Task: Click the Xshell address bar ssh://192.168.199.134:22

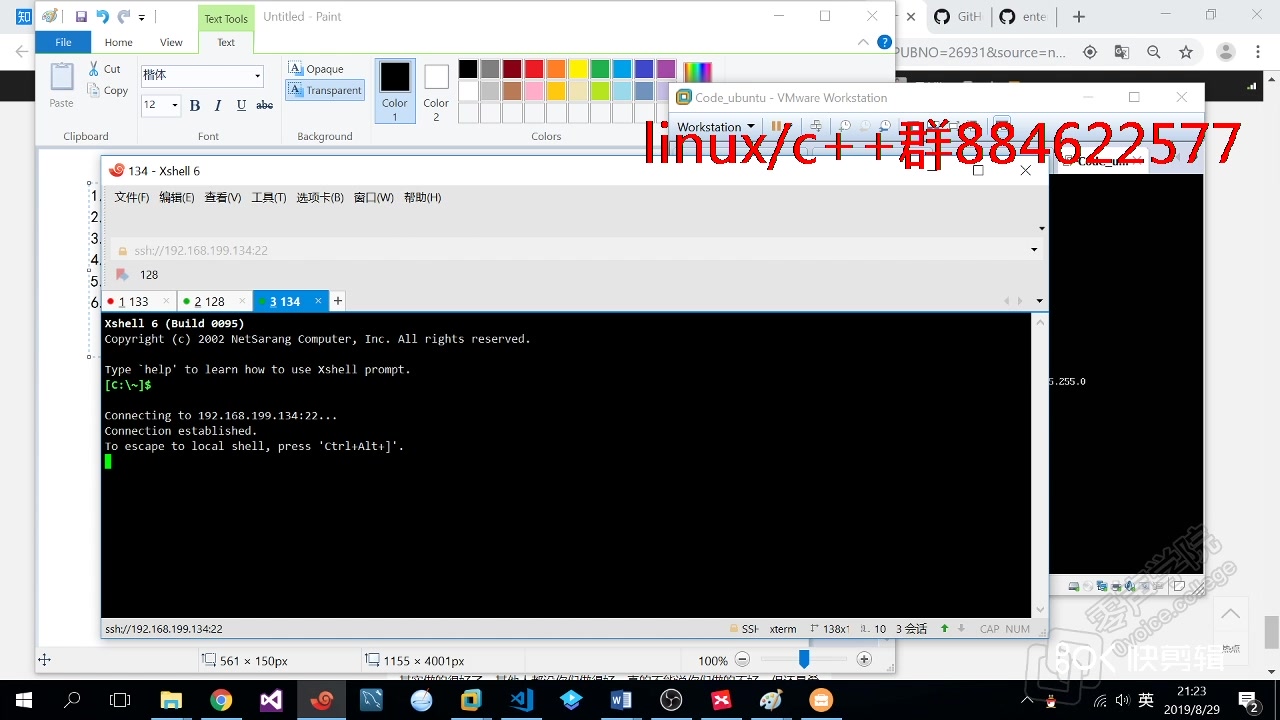Action: click(570, 250)
